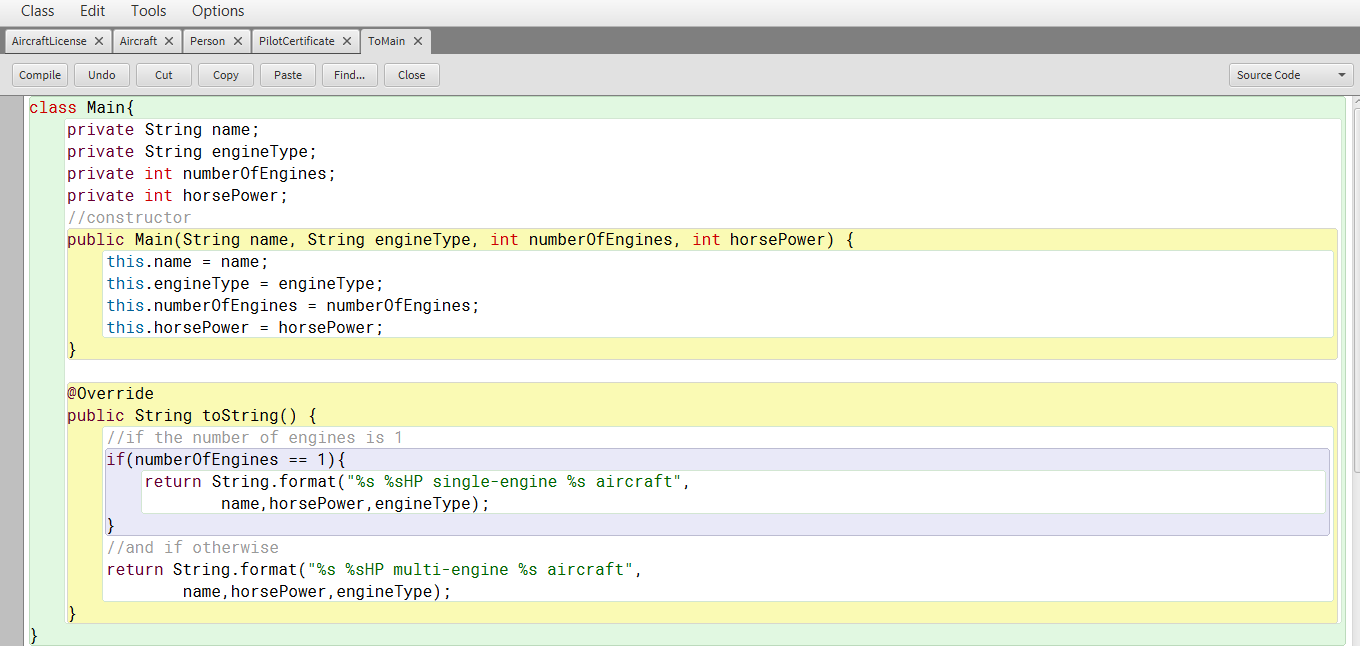This screenshot has width=1360, height=646.
Task: Open the Source Code view dropdown
Action: (x=1290, y=74)
